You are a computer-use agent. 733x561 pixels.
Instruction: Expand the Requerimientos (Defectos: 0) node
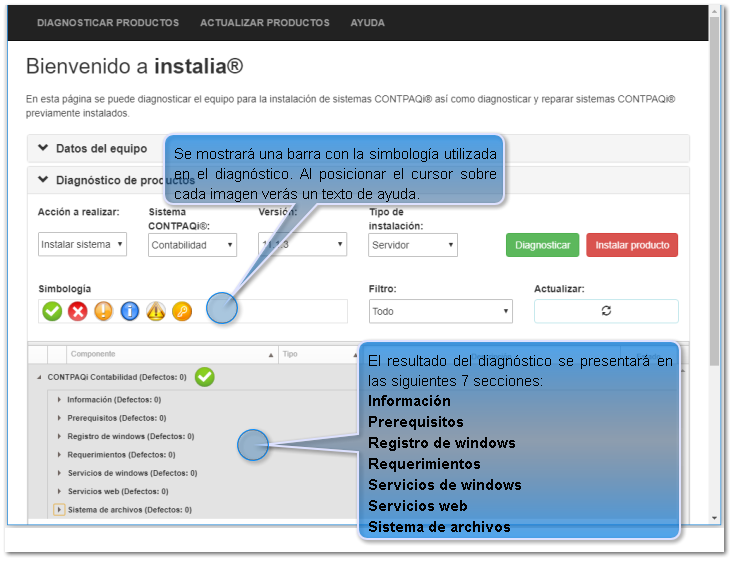pyautogui.click(x=59, y=454)
